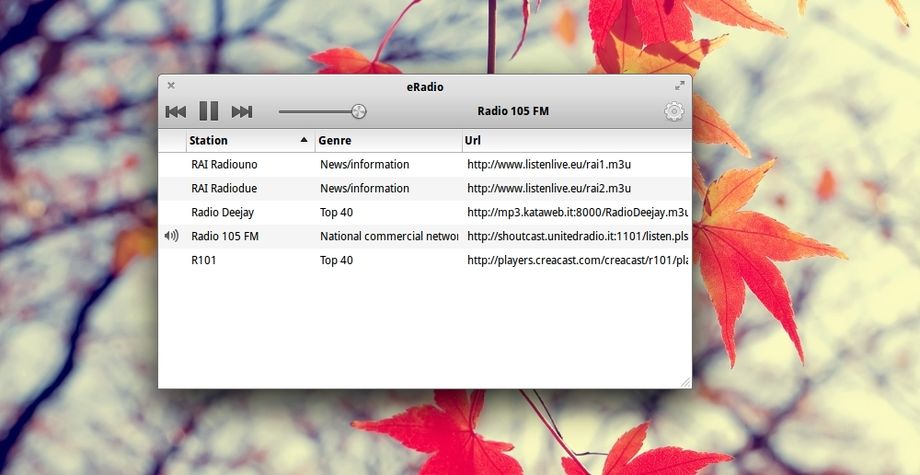Close the eRadio window
This screenshot has height=475, width=920.
click(x=171, y=86)
